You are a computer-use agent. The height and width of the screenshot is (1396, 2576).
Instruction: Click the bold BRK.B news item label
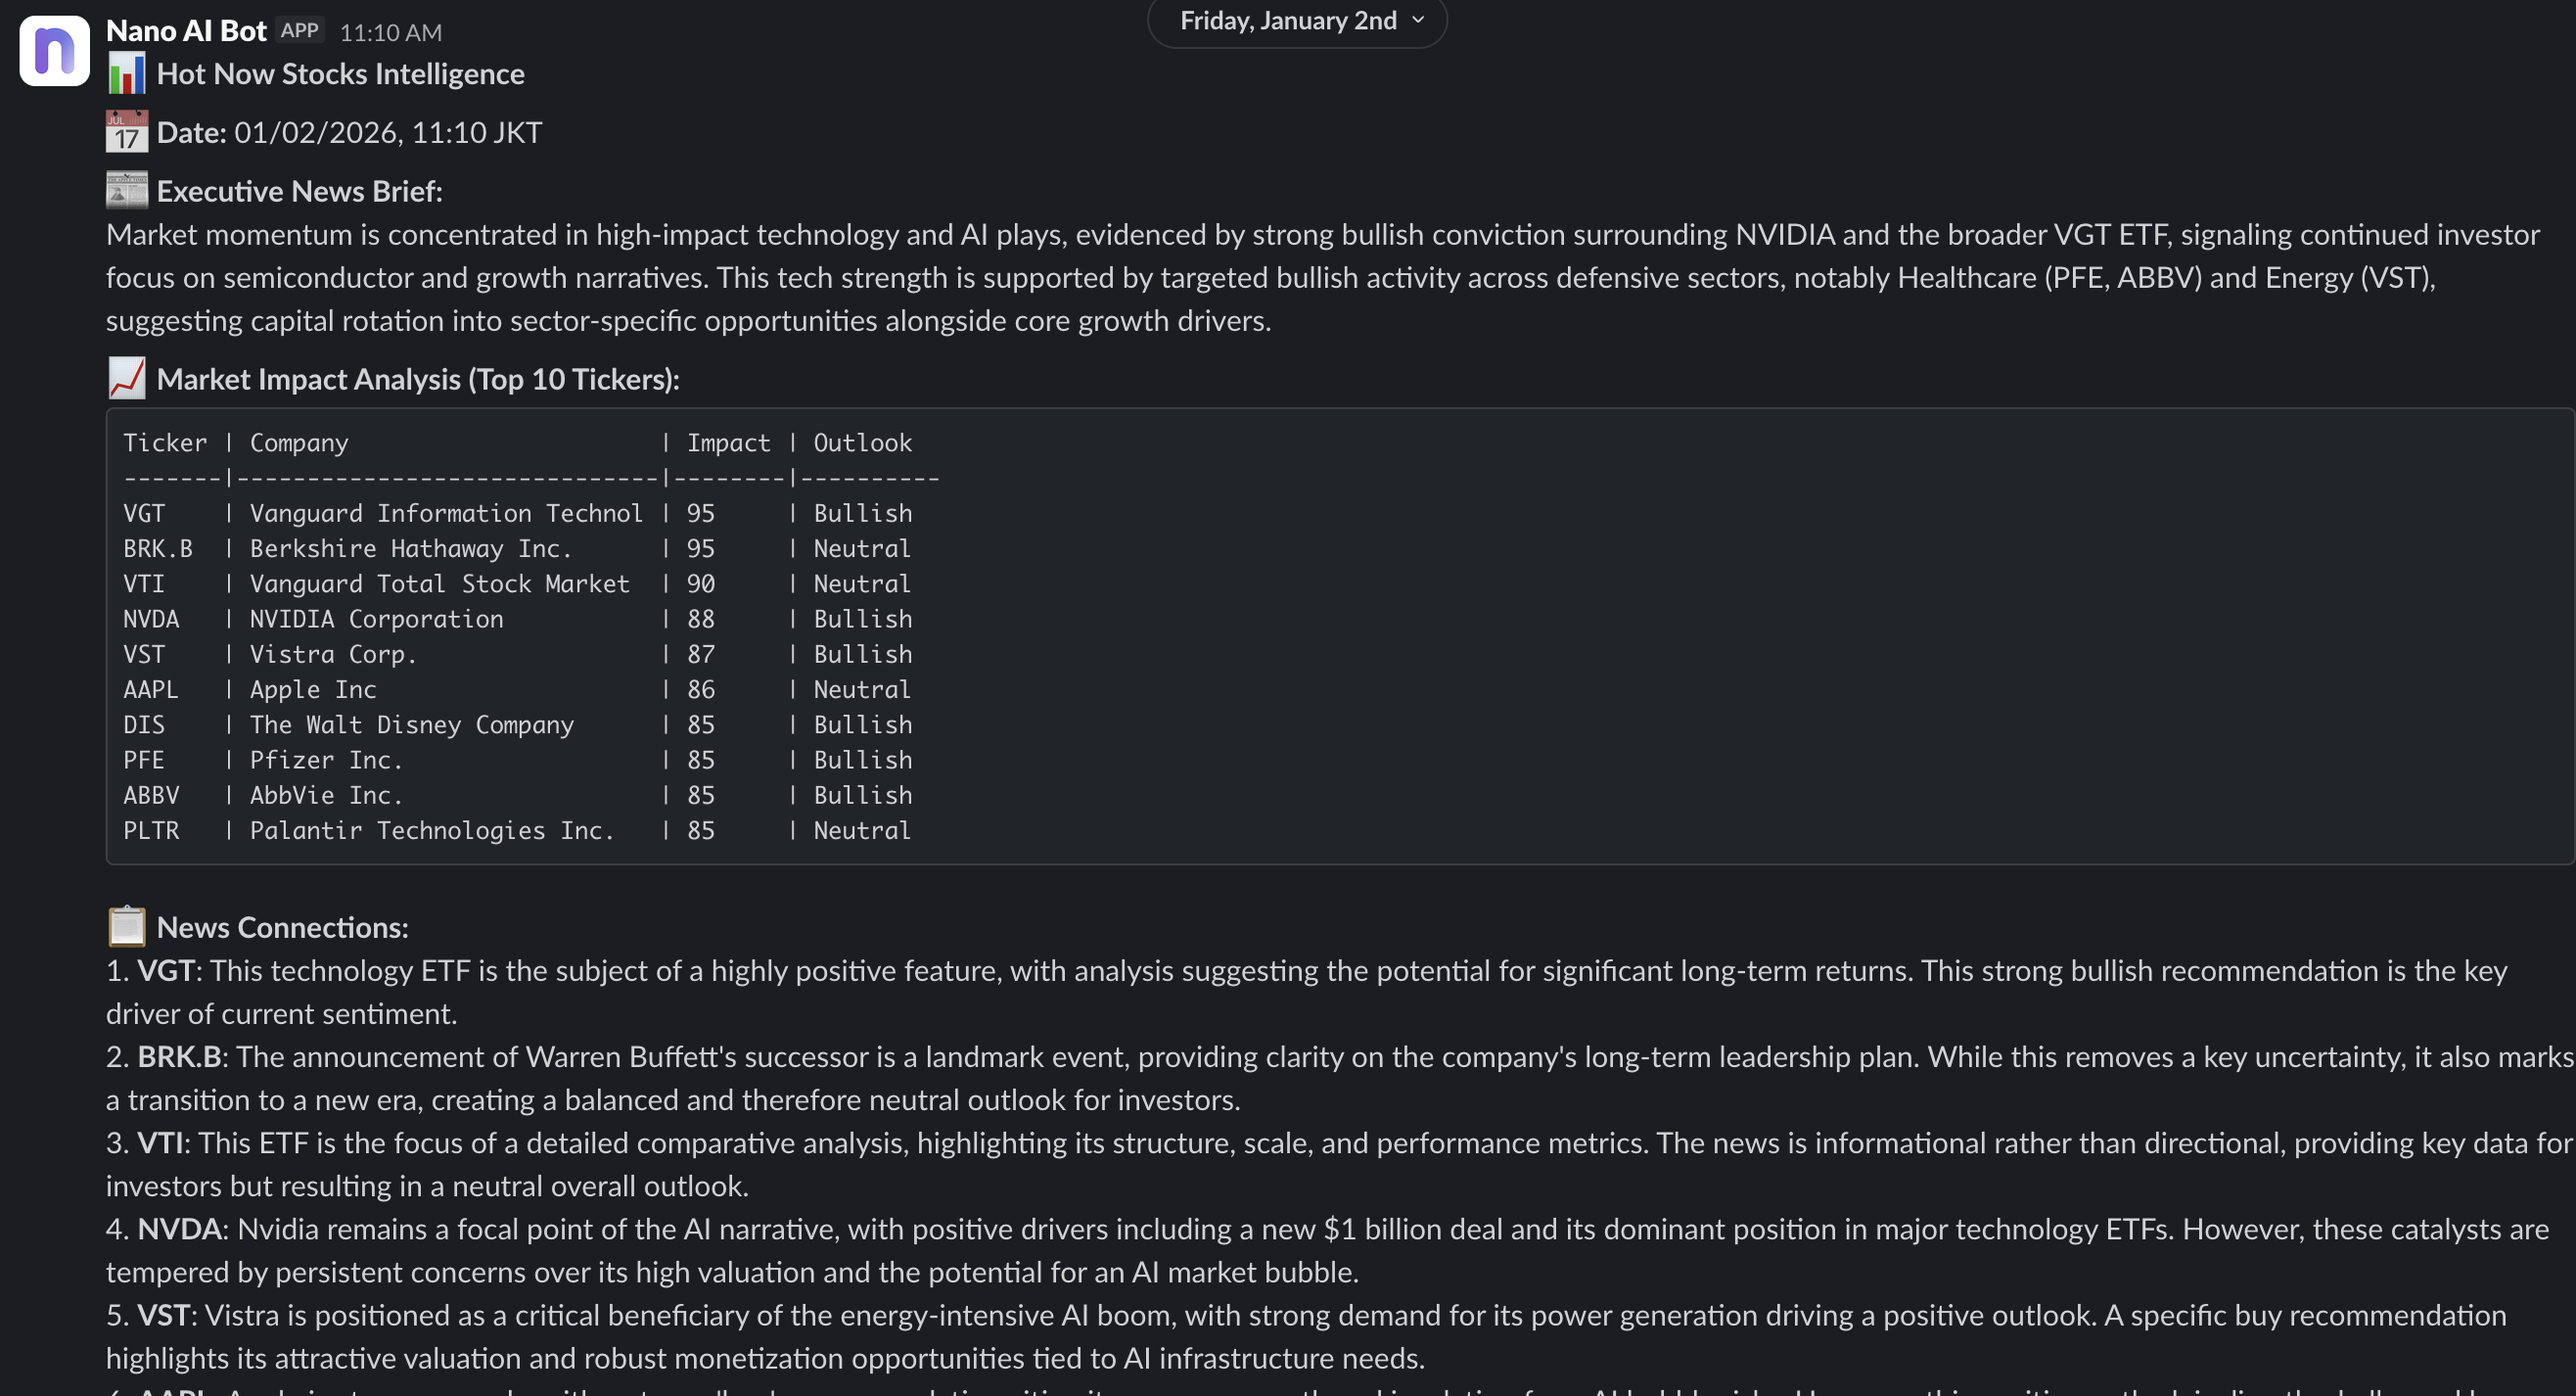click(x=178, y=1056)
